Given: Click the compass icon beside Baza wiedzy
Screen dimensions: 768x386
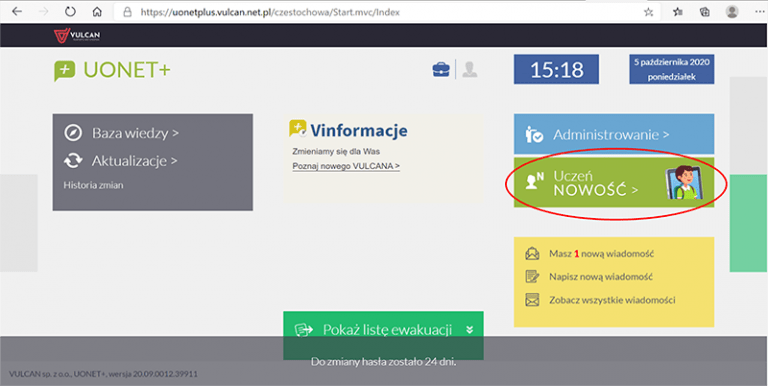Looking at the screenshot, I should [73, 133].
